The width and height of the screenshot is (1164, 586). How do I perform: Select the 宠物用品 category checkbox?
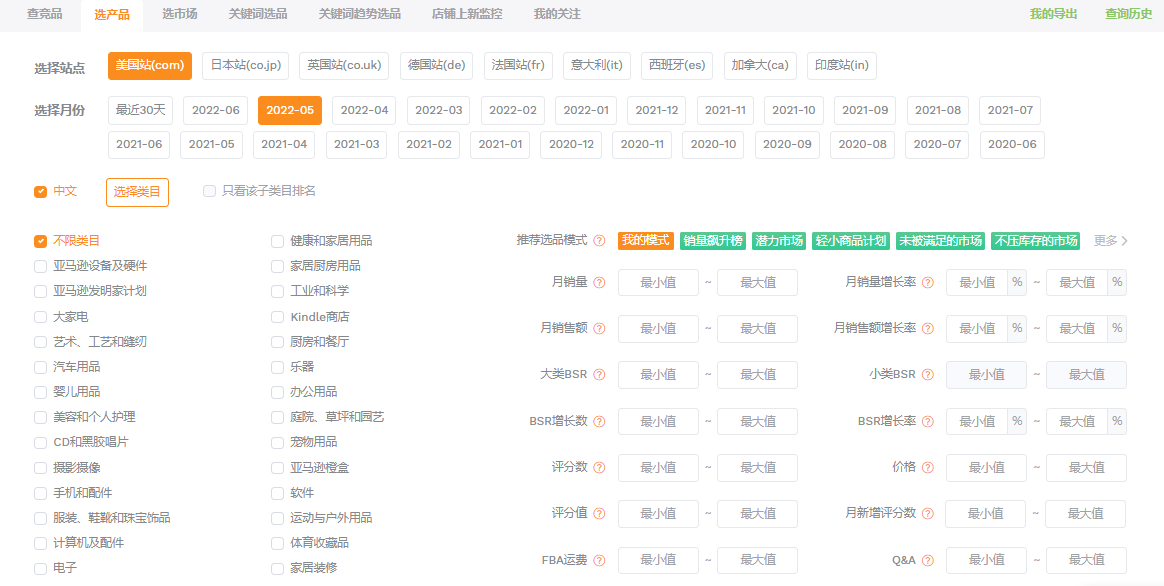[x=277, y=442]
